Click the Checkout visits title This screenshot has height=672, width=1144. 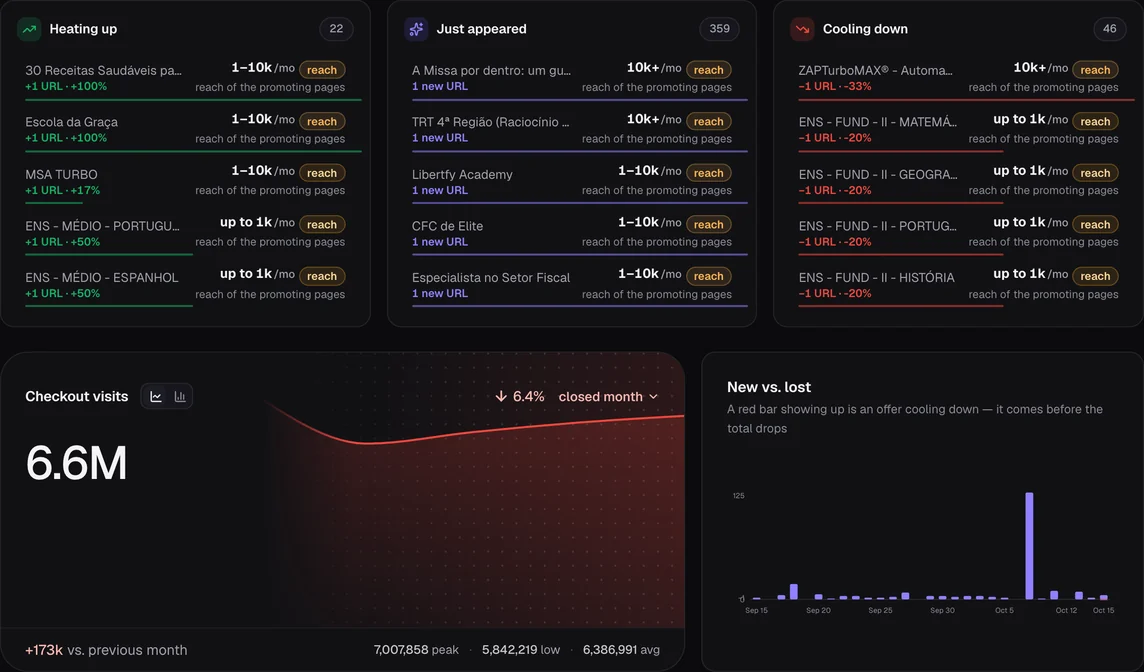coord(77,396)
